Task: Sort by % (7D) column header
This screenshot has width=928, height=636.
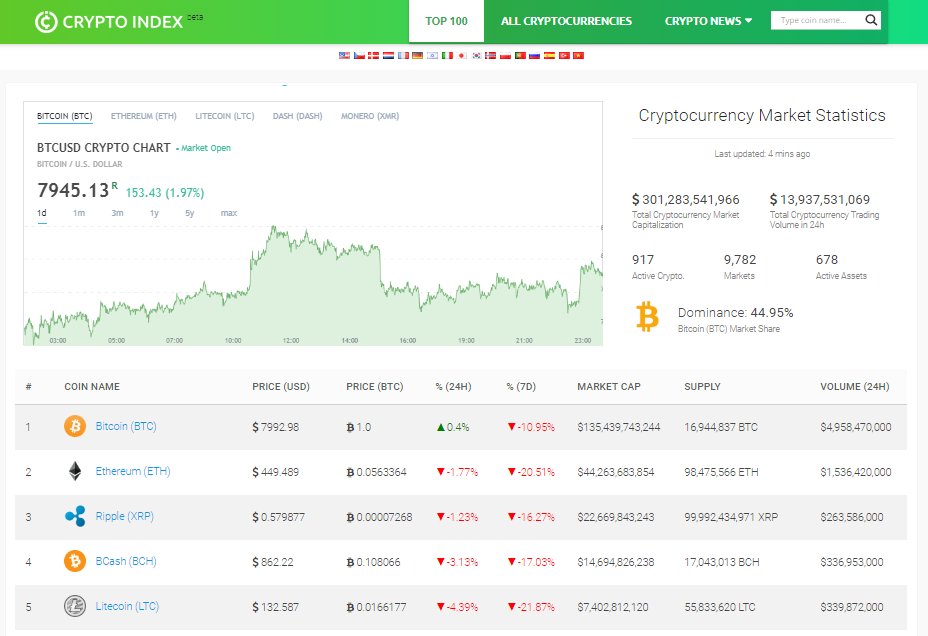Action: pos(521,386)
